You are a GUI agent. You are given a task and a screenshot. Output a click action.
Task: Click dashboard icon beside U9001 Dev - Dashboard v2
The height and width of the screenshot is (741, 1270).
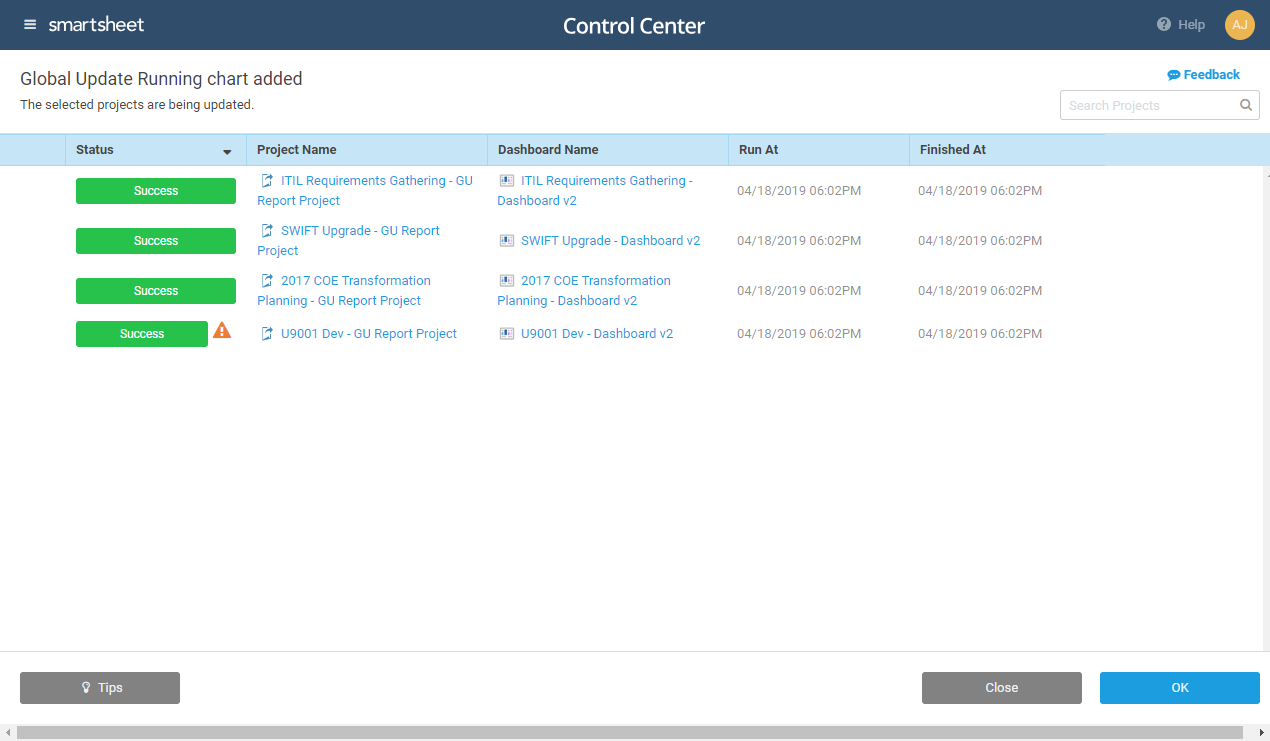pyautogui.click(x=507, y=334)
